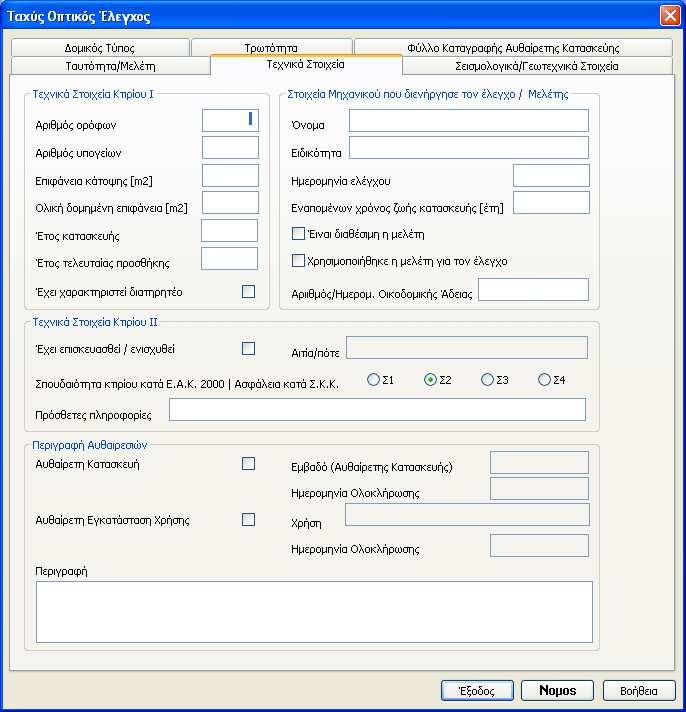This screenshot has height=712, width=686.
Task: Click the Έτος τελευταίας προσθήκης field
Action: [229, 258]
